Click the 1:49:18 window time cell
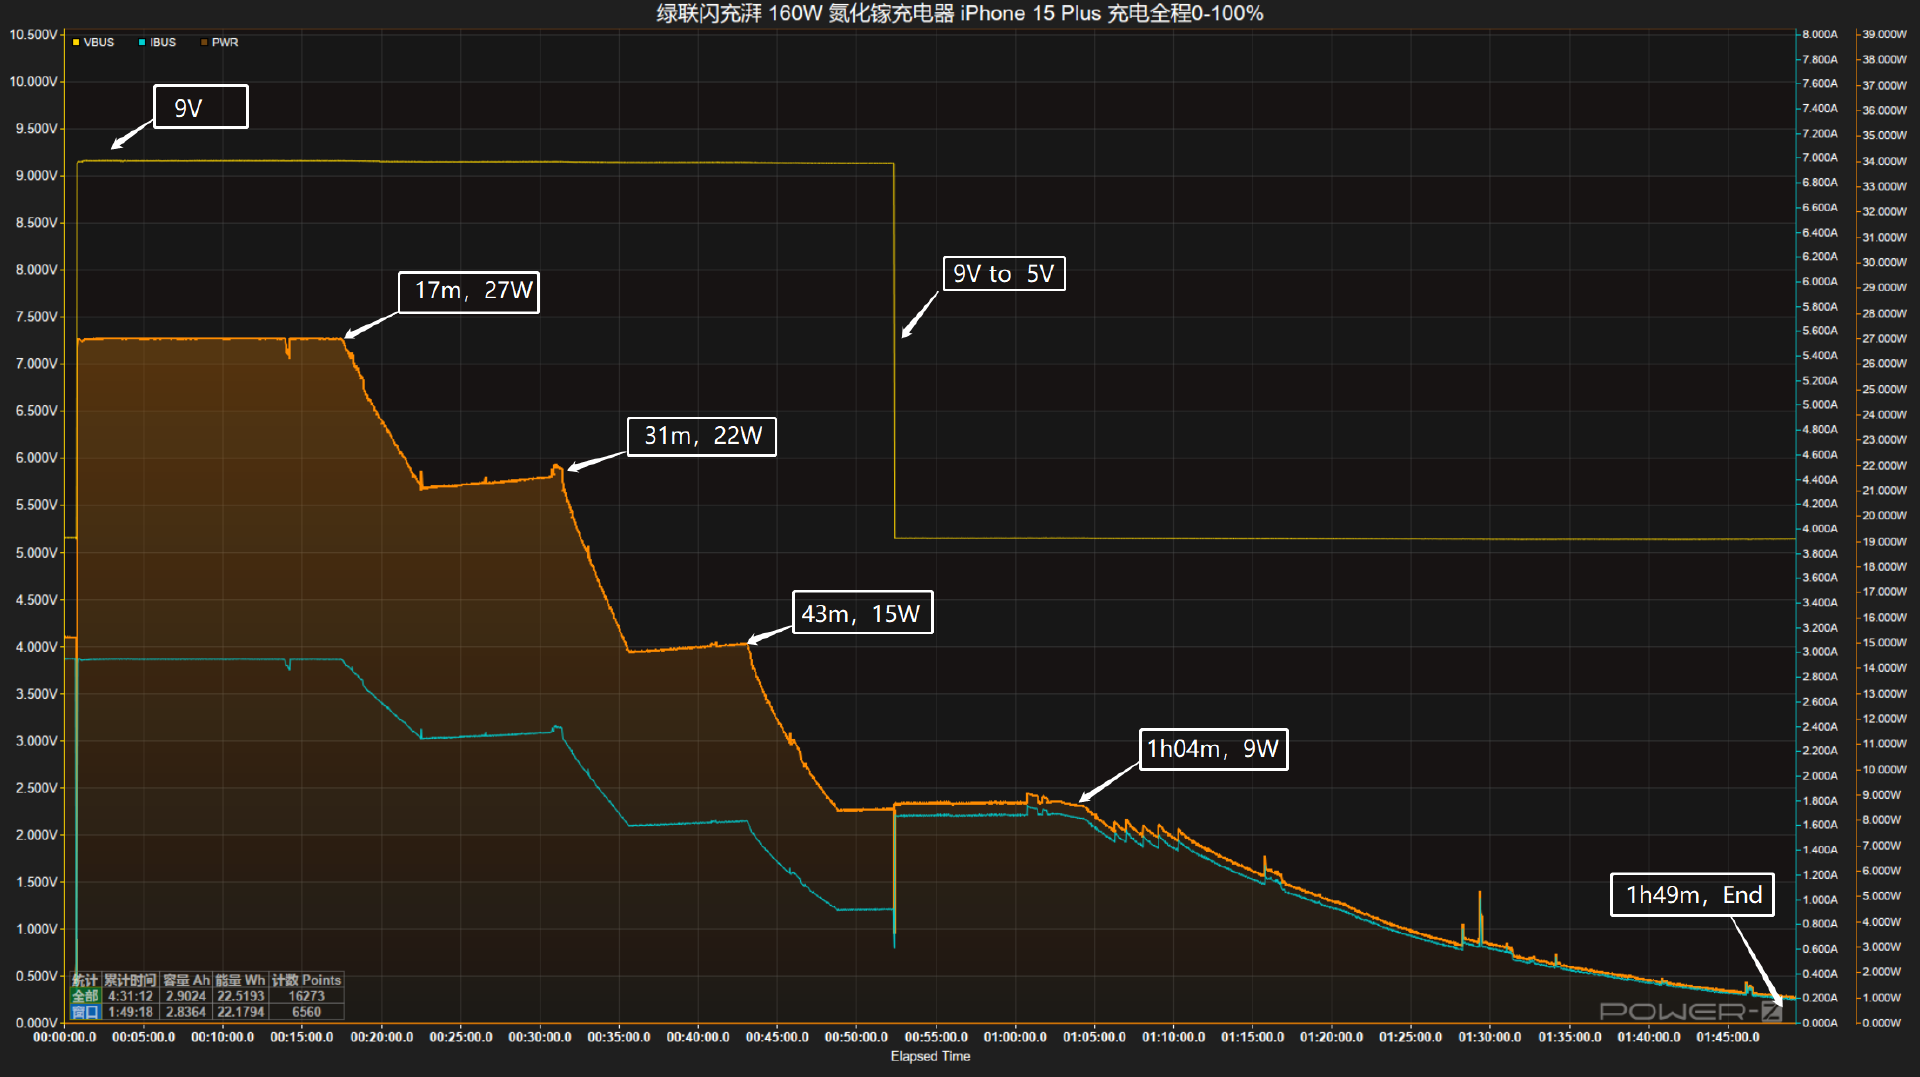 [x=130, y=1012]
